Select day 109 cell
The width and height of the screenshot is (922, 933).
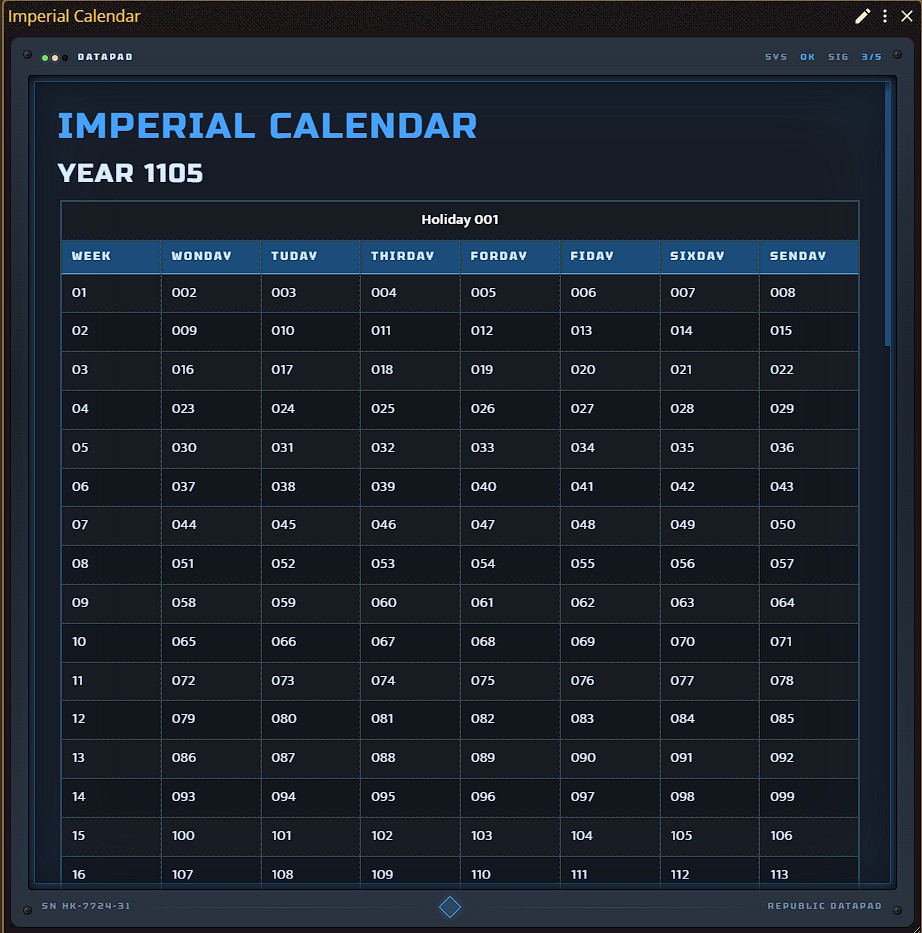click(410, 873)
